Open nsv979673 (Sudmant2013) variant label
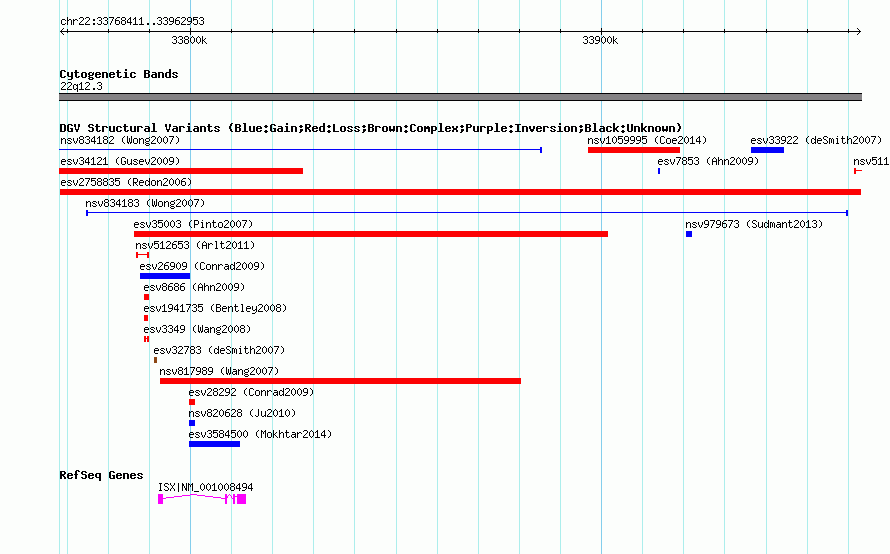This screenshot has width=890, height=554. tap(754, 224)
